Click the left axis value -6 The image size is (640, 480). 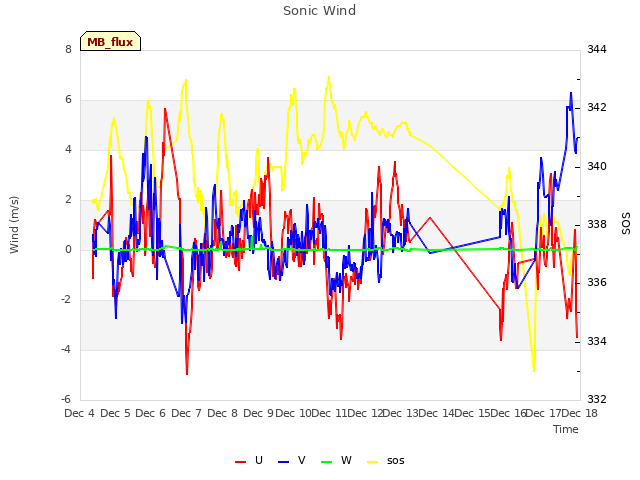[66, 399]
